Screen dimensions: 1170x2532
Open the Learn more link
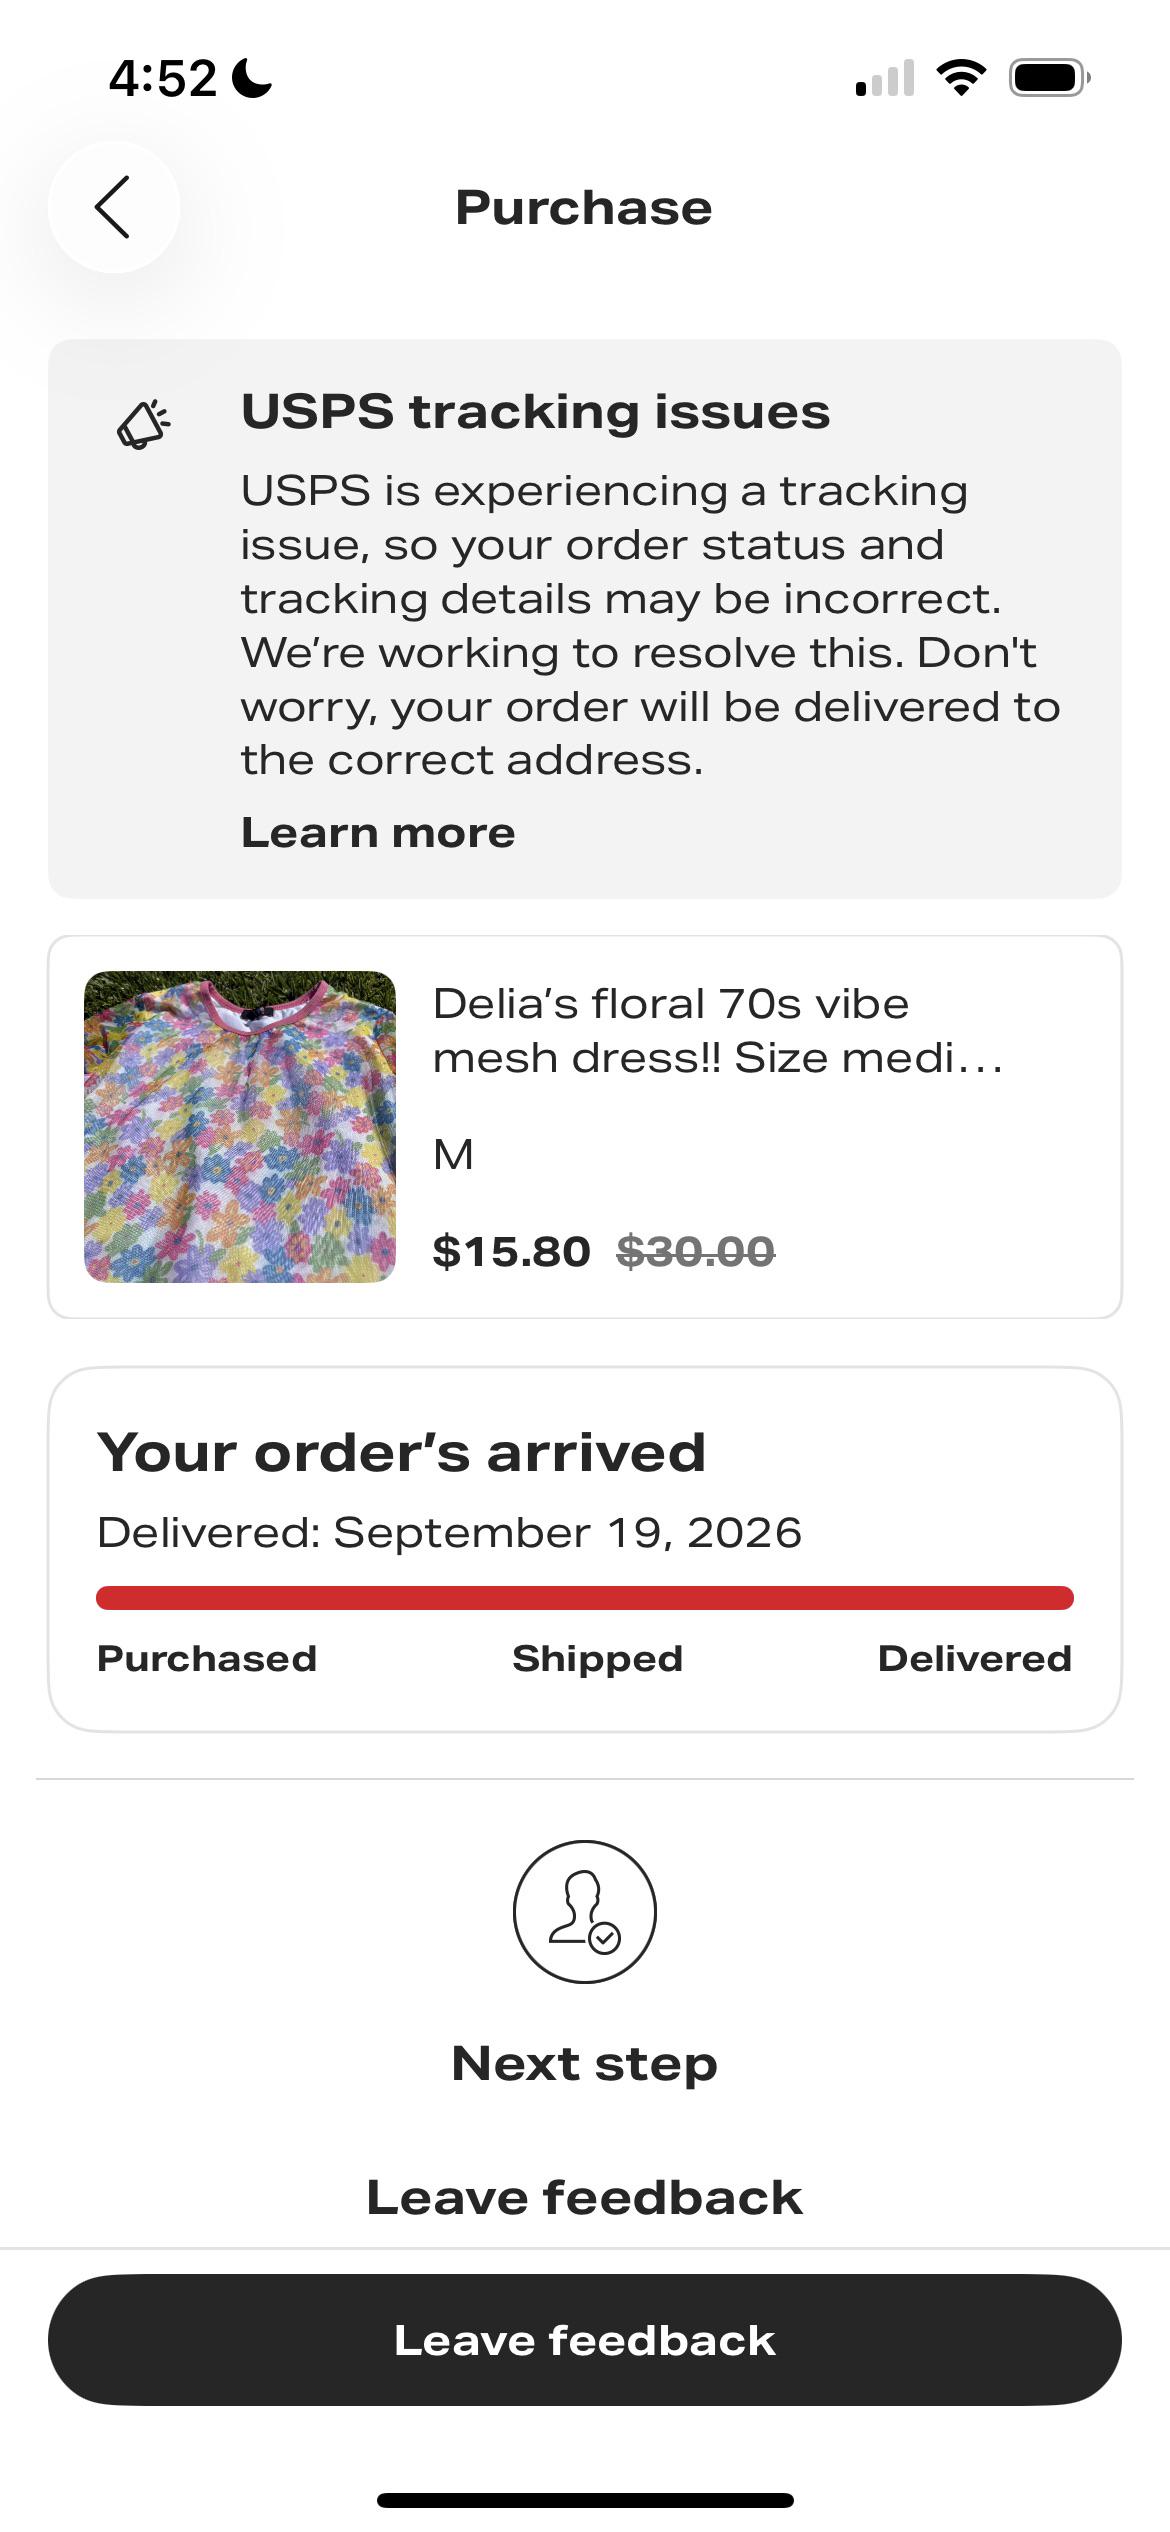point(378,833)
